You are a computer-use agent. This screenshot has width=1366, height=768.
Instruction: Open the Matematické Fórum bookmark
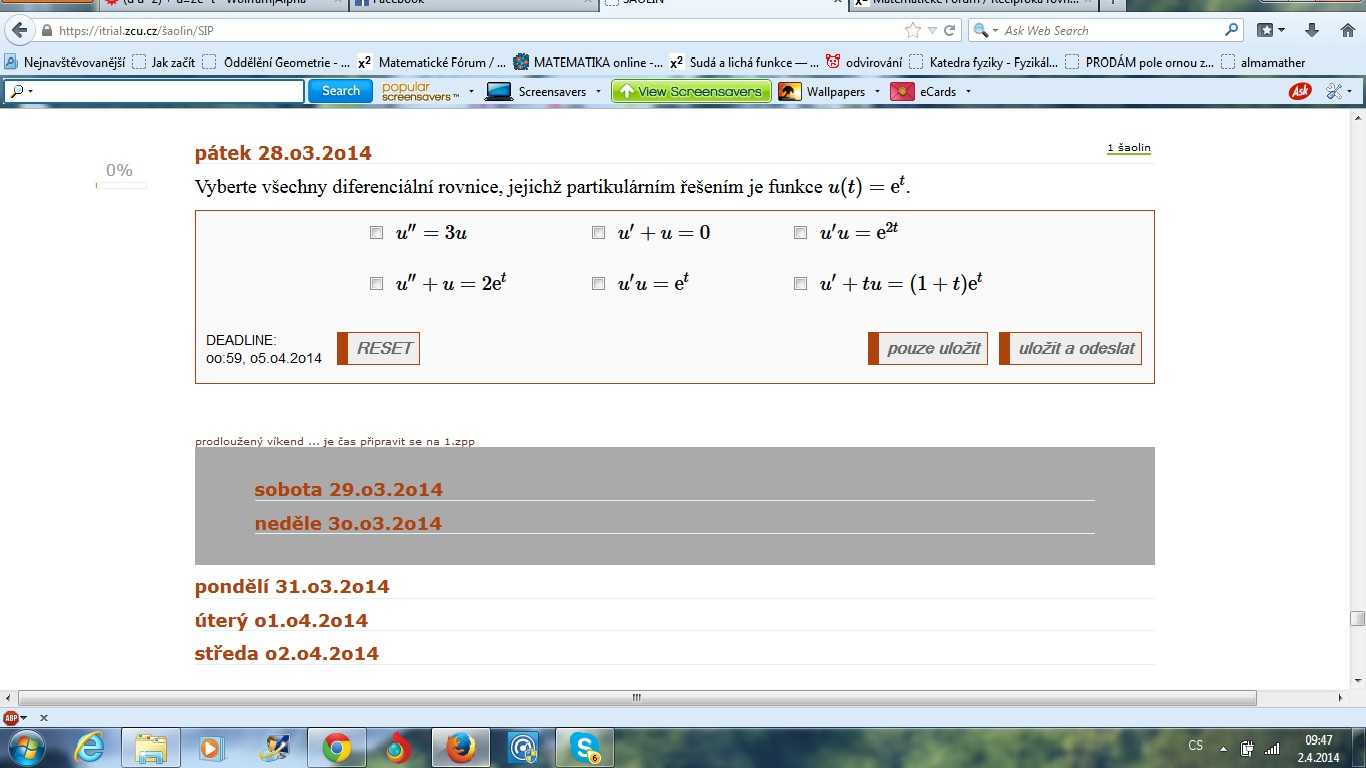[432, 62]
